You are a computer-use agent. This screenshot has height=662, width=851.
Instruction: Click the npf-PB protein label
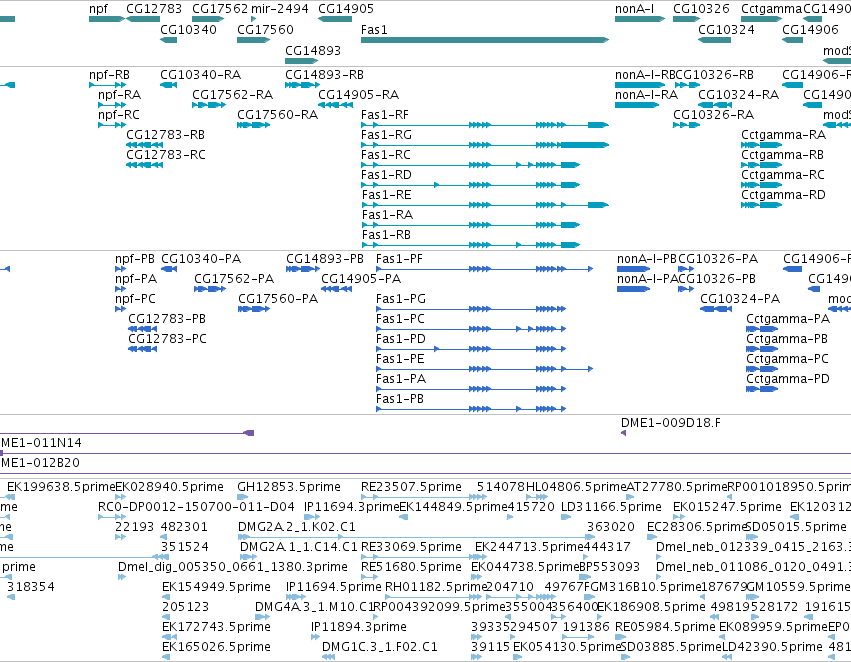click(x=135, y=259)
